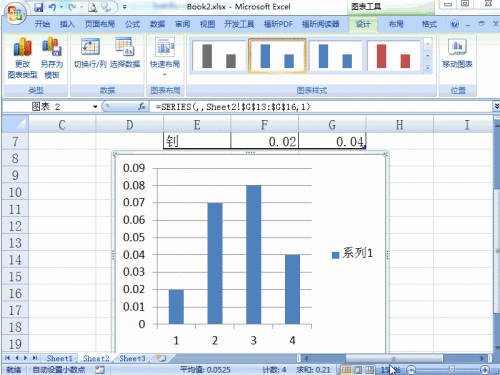The height and width of the screenshot is (375, 500).
Task: Open the 审阅 (Review) ribbon tab
Action: click(182, 24)
